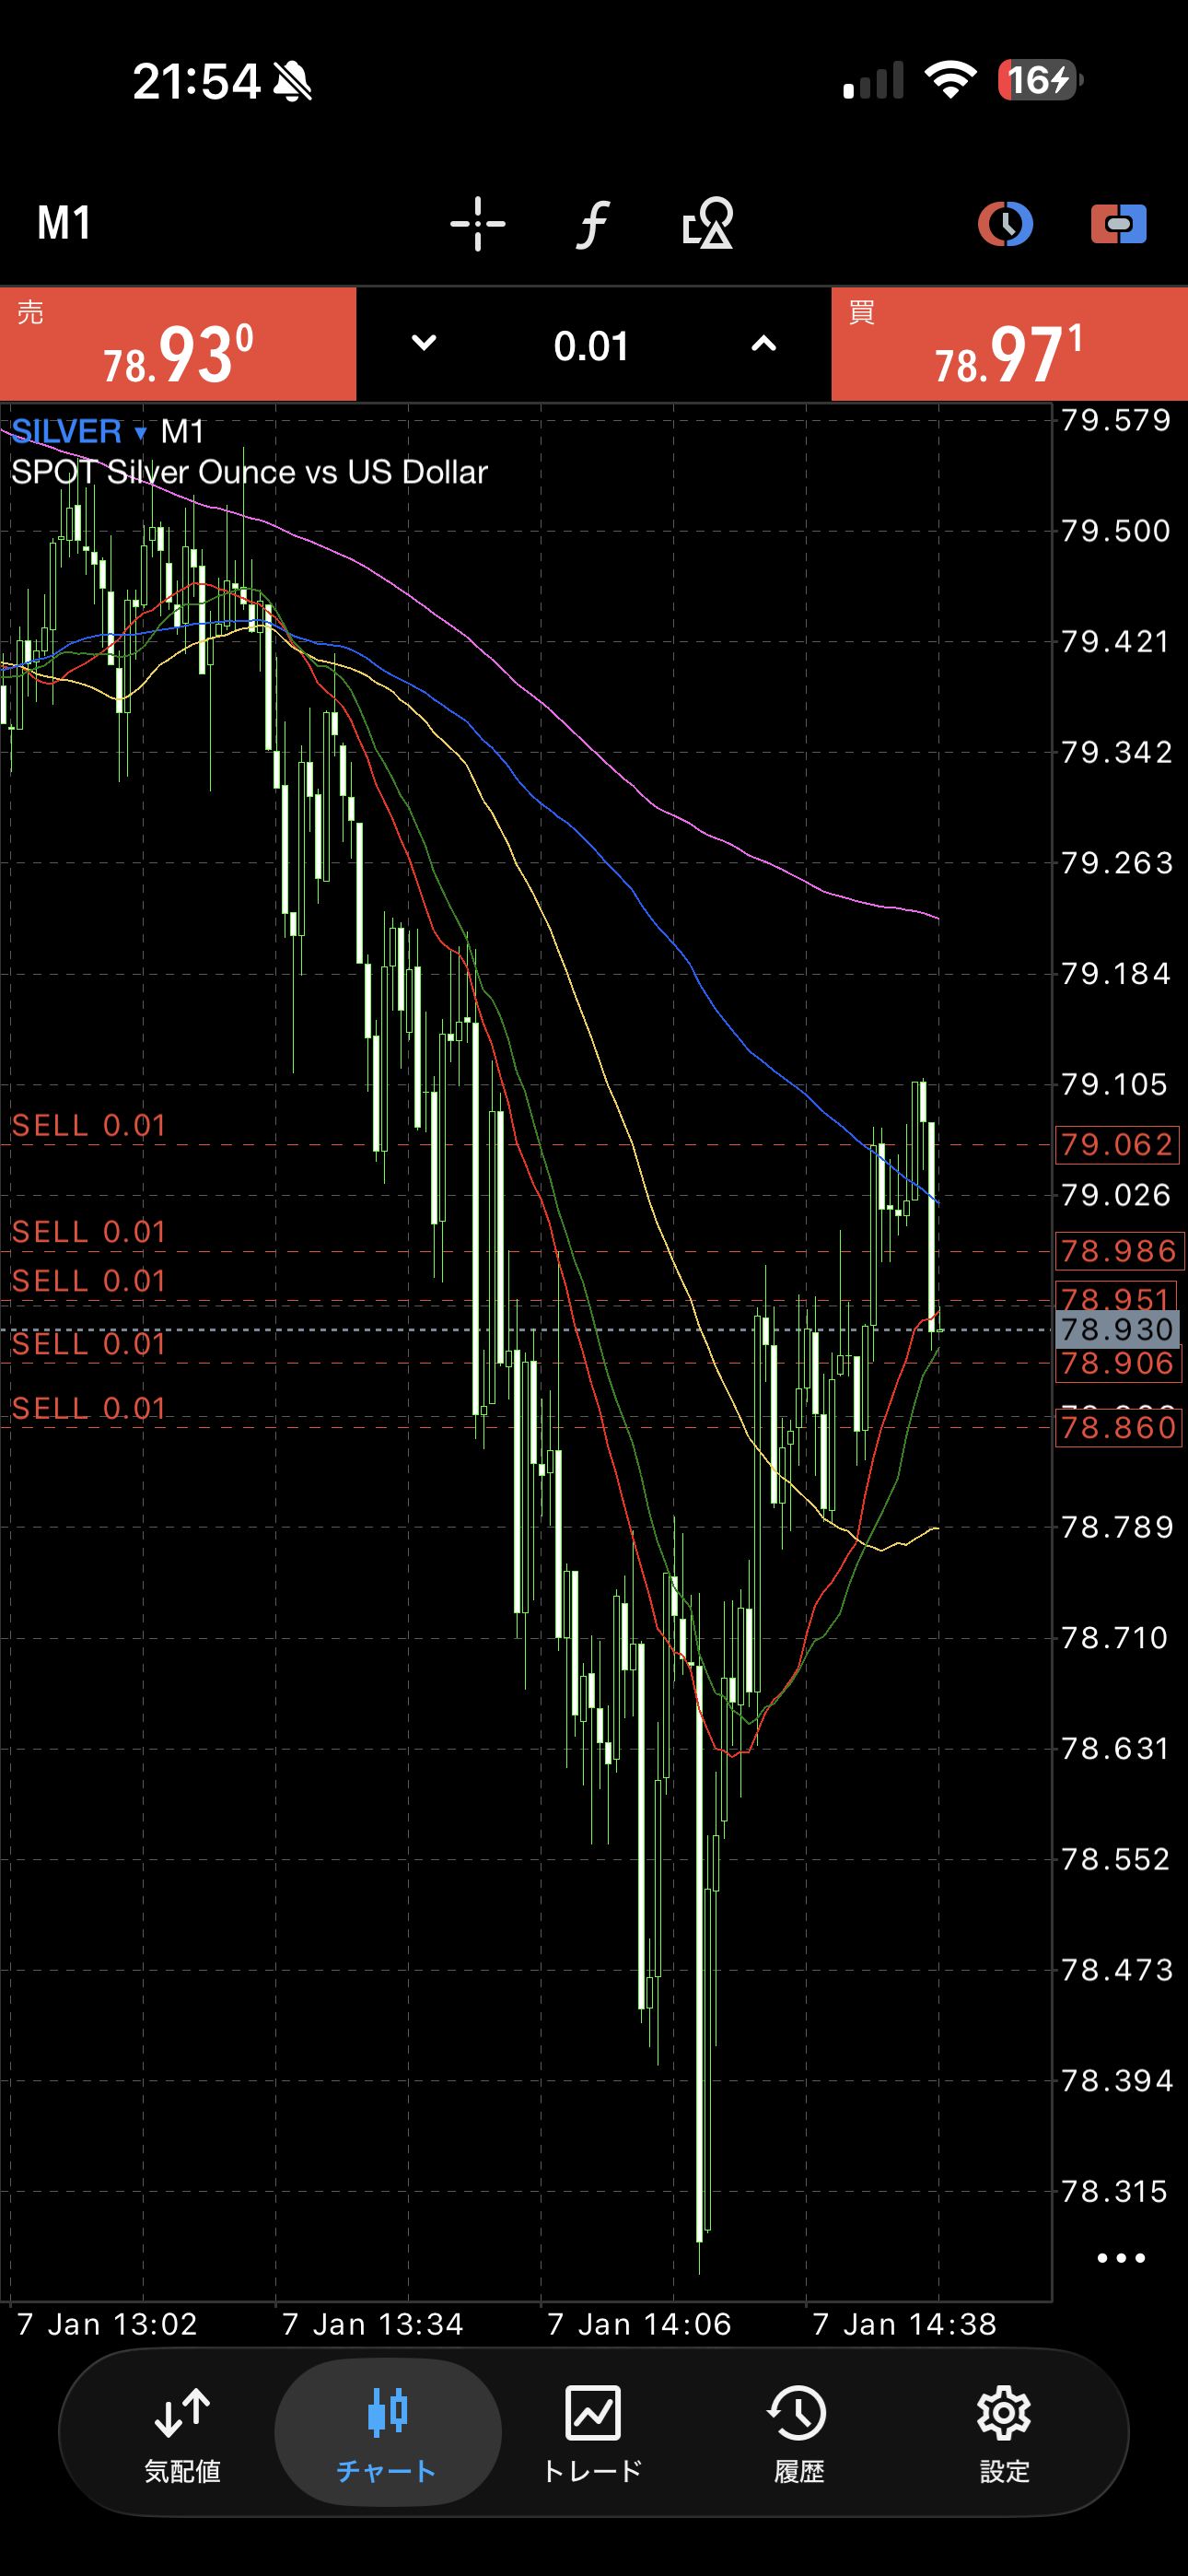Open the M1 timeframe selector
This screenshot has width=1188, height=2576.
pyautogui.click(x=65, y=223)
